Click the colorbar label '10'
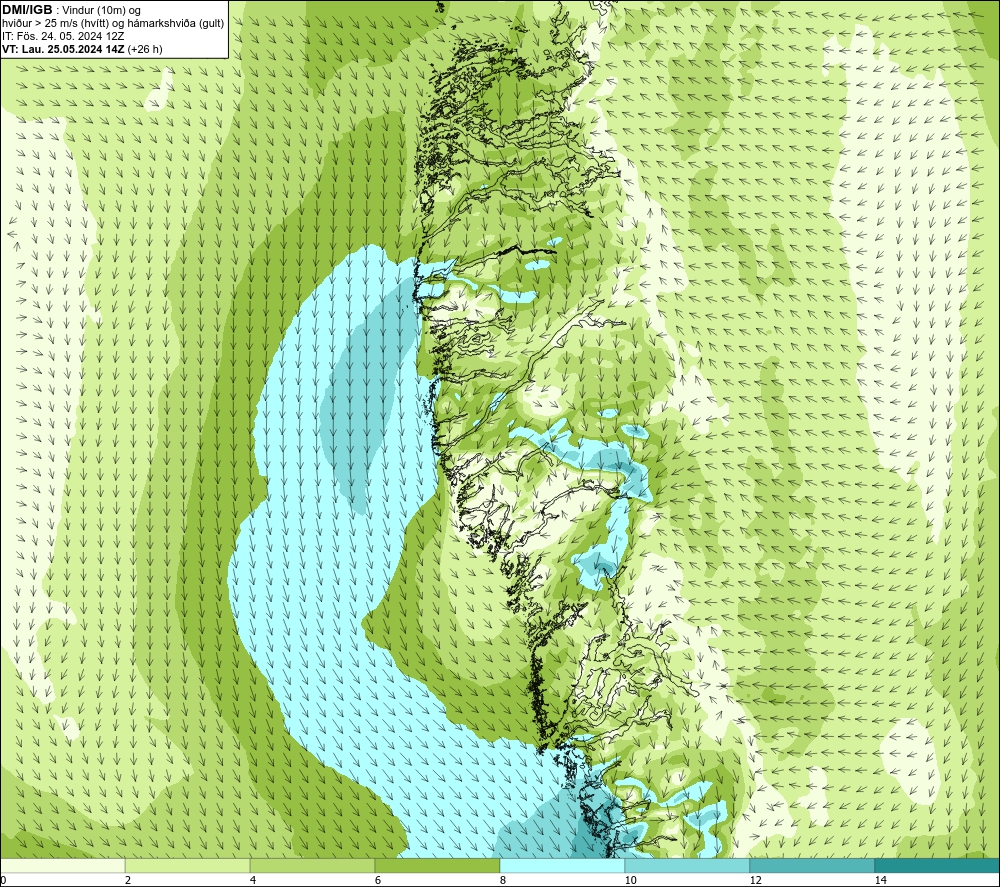This screenshot has width=1000, height=887. [630, 881]
